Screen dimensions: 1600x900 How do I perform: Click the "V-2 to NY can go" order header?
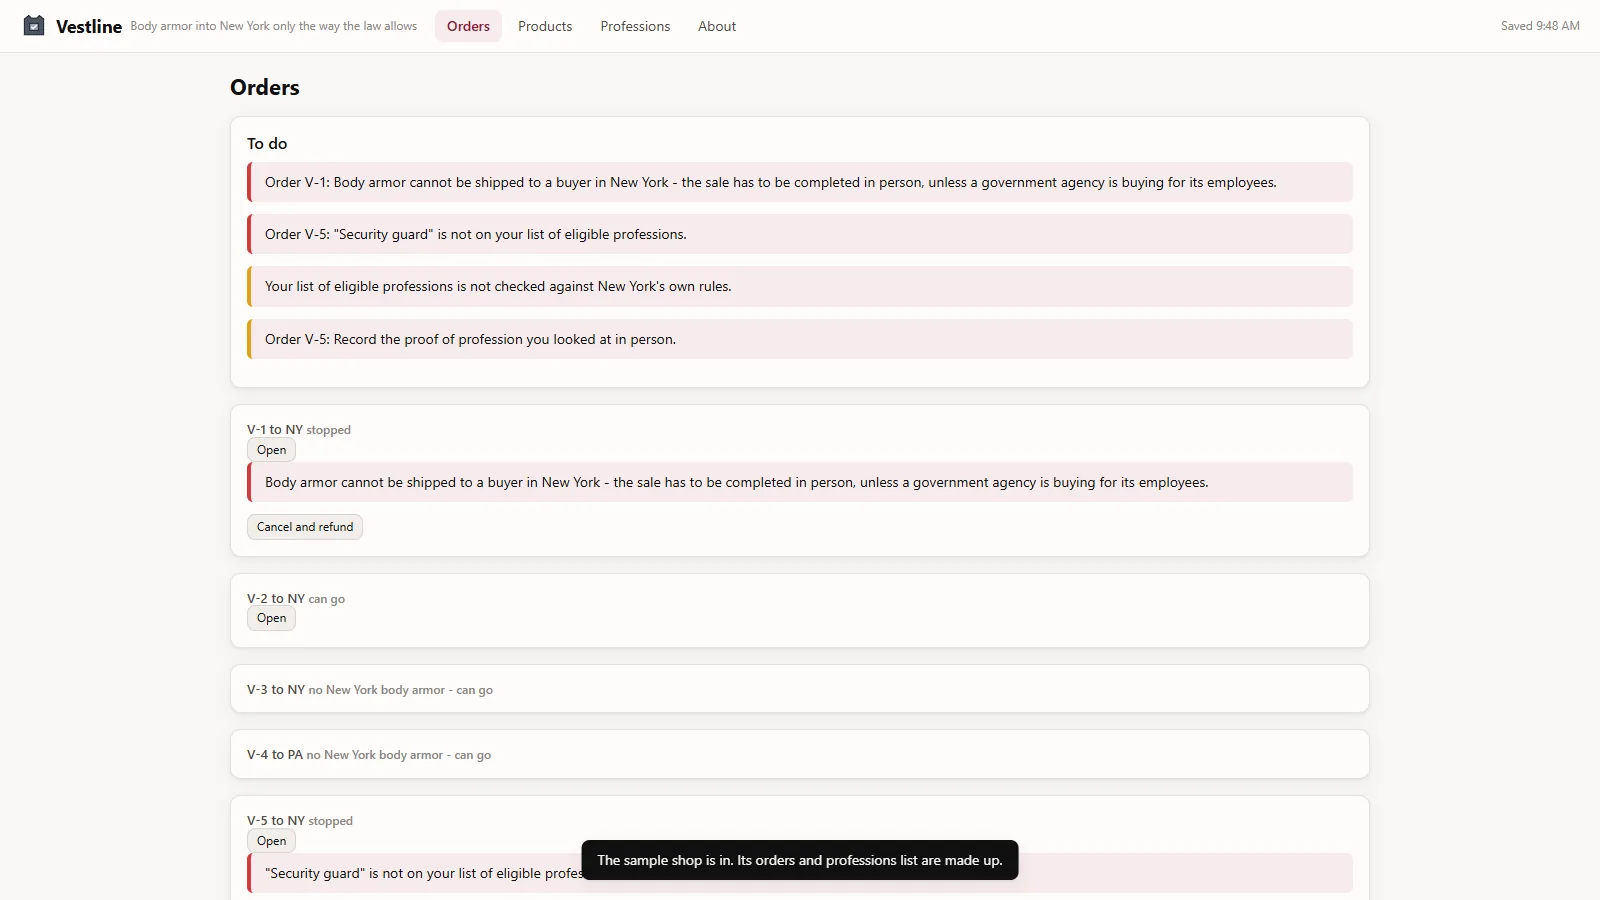coord(296,599)
